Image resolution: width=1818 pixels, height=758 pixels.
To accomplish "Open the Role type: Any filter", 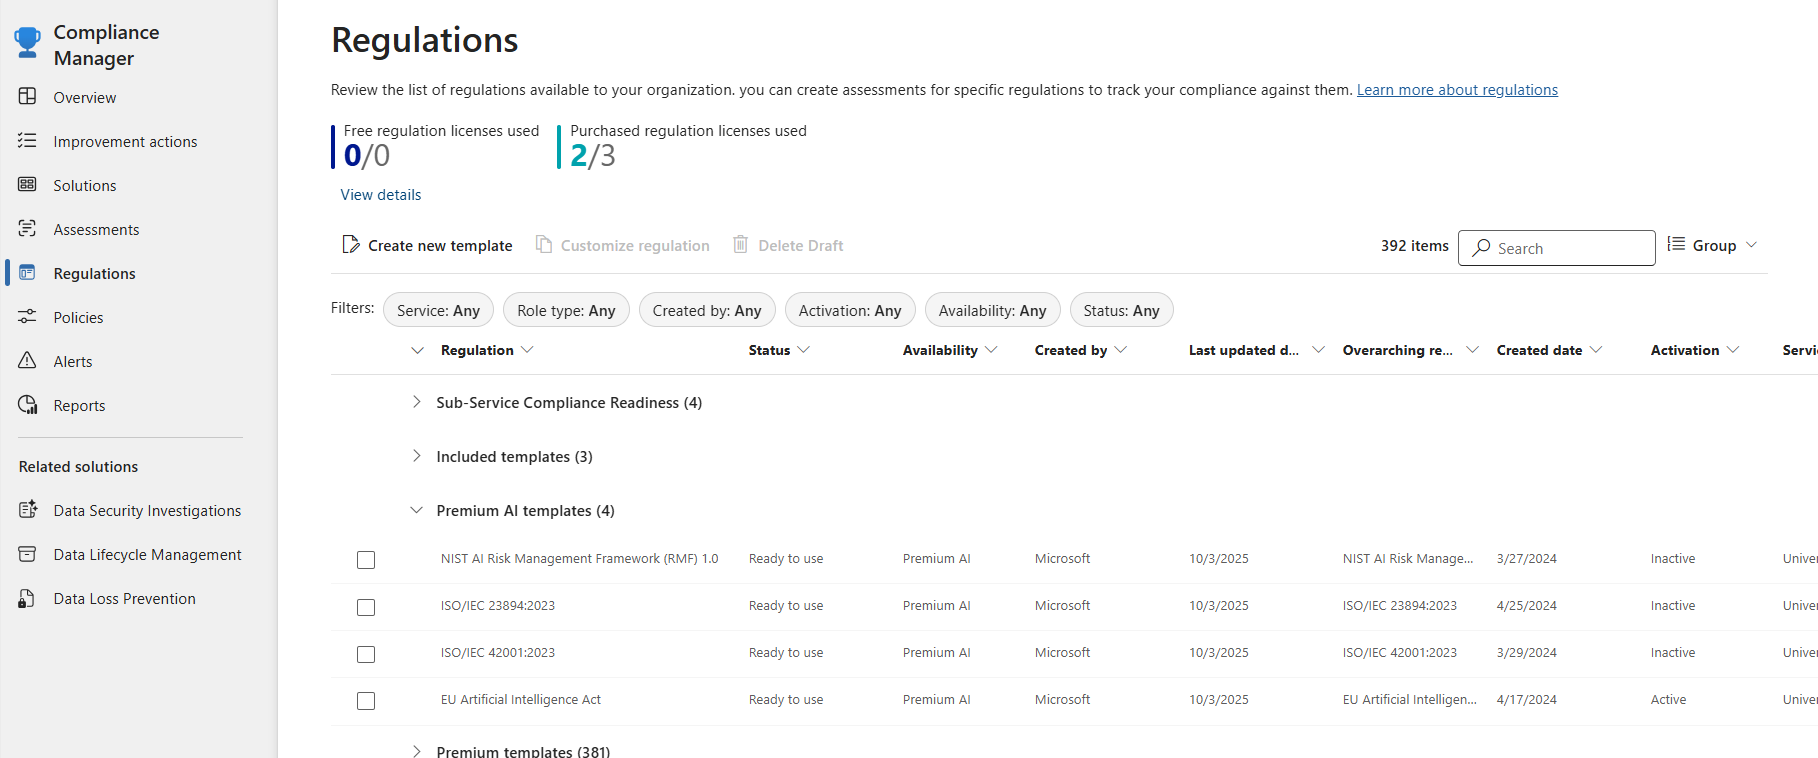I will 566,310.
